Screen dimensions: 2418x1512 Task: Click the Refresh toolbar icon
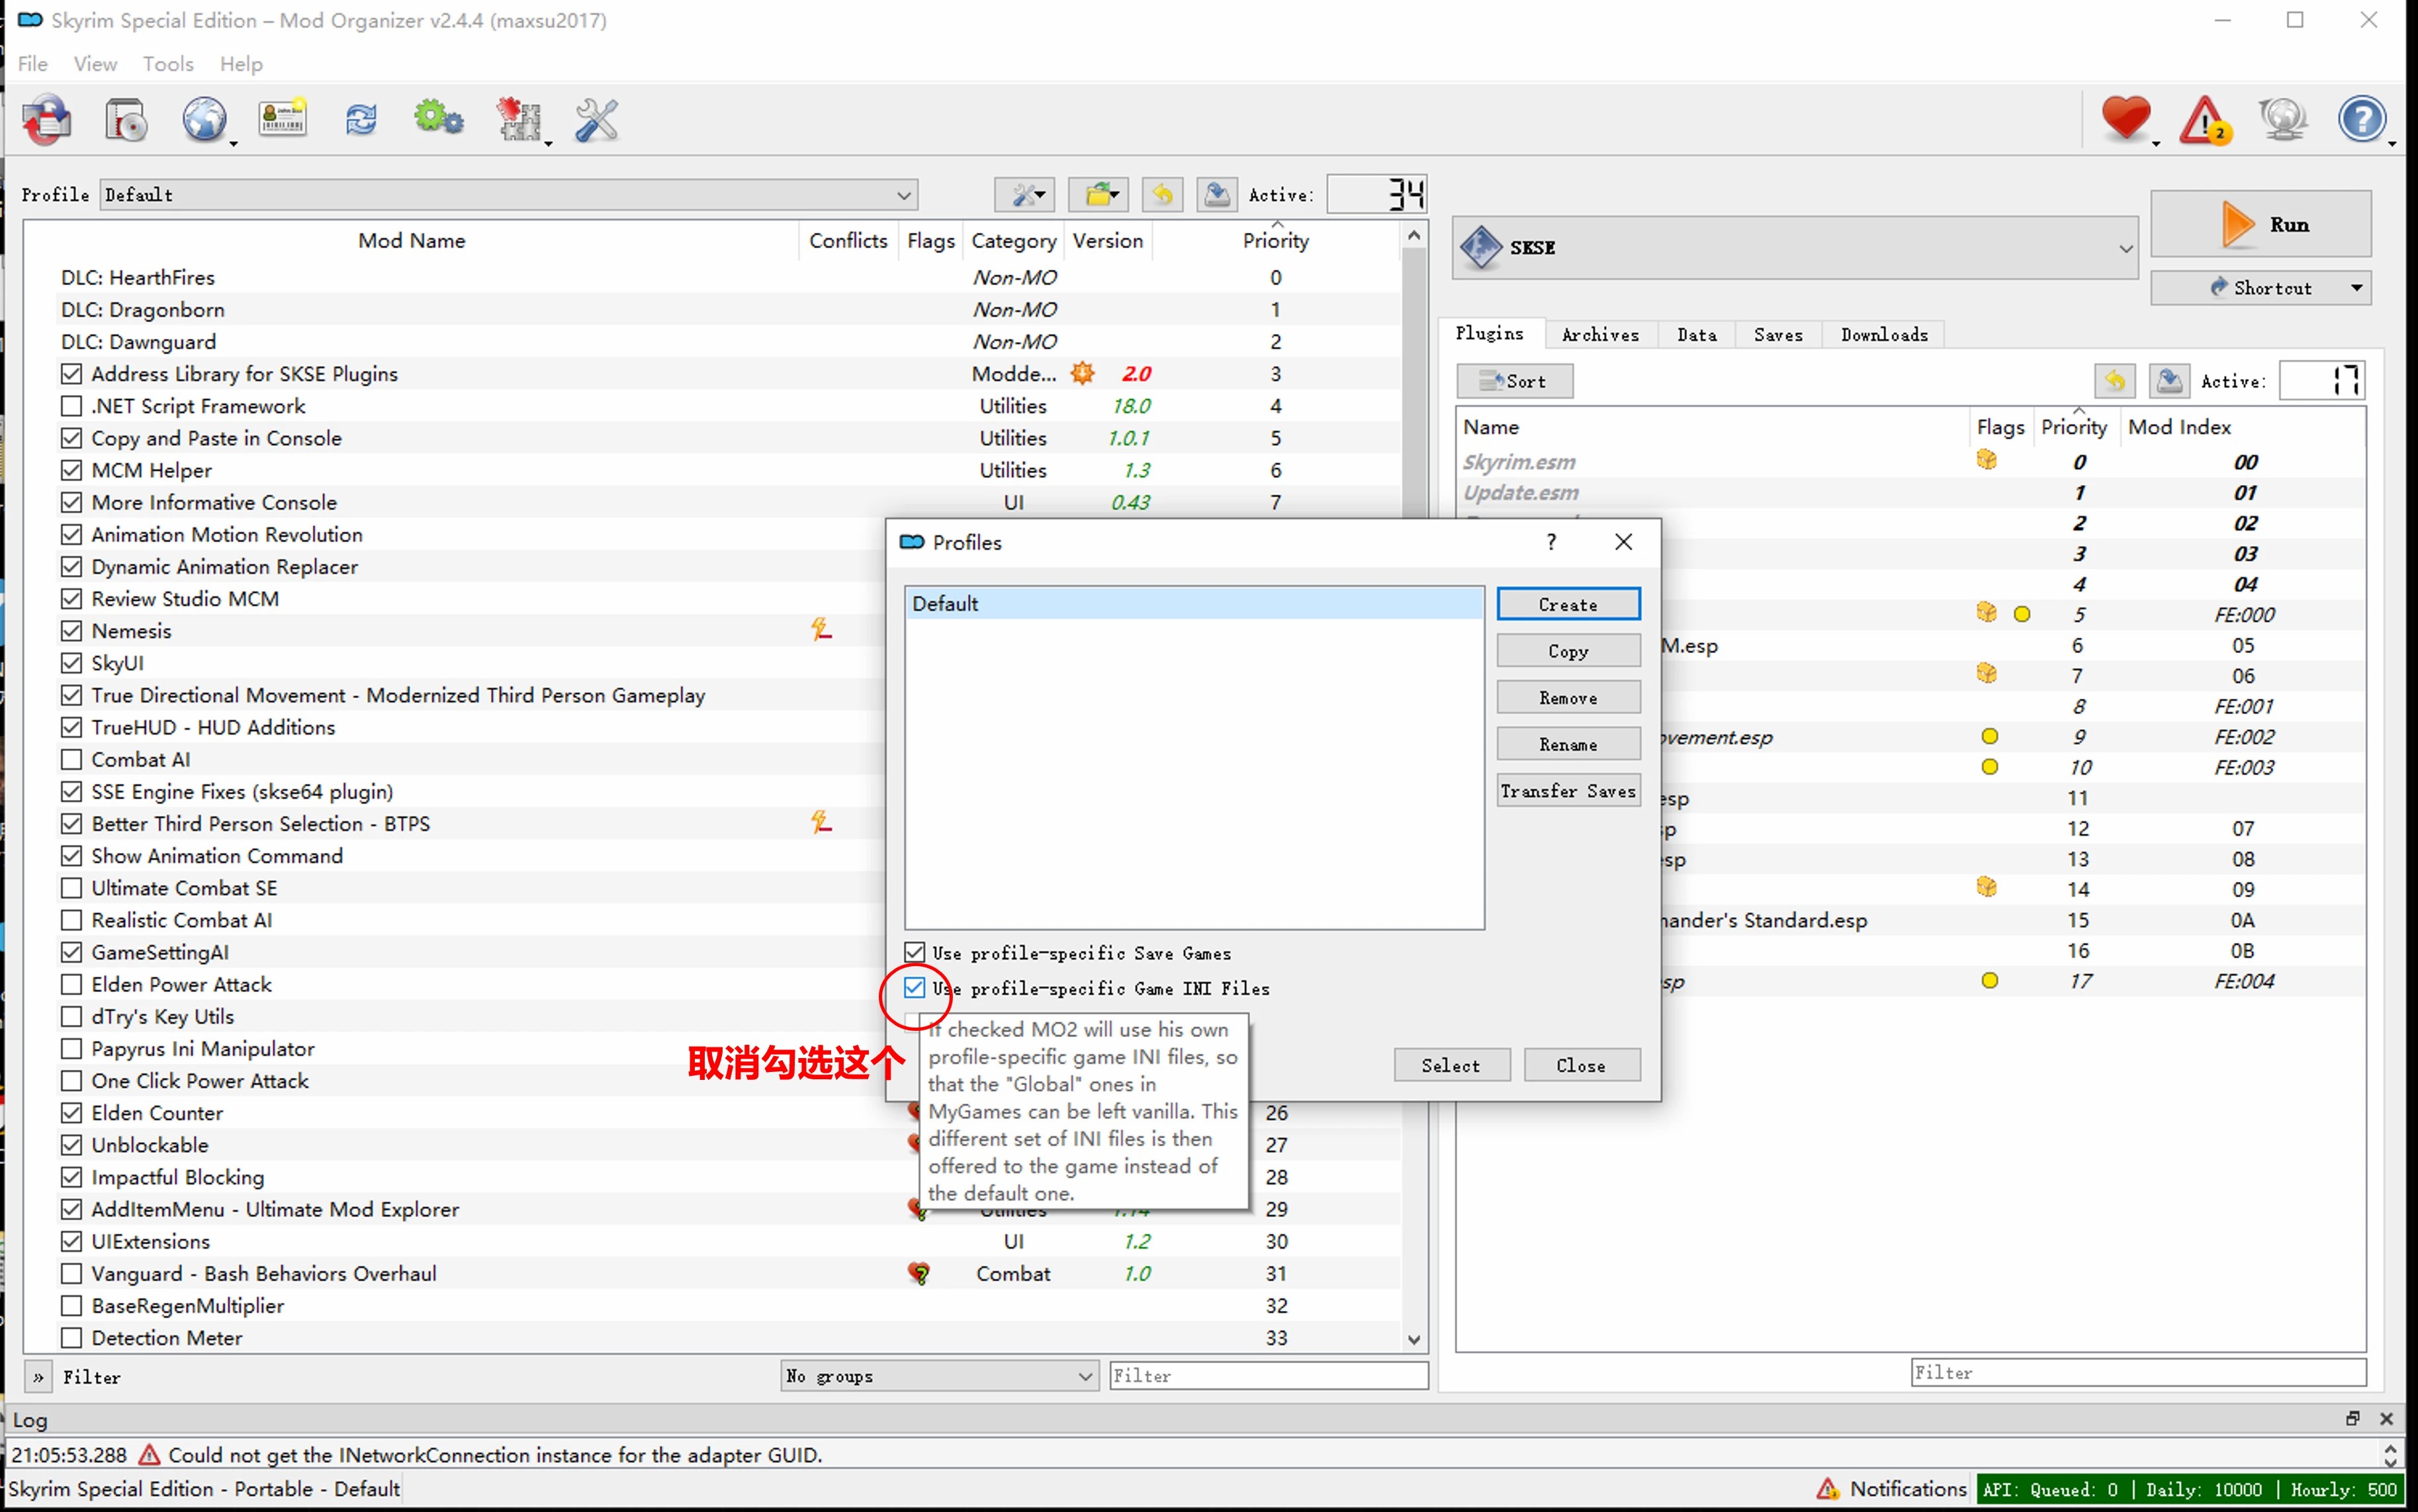tap(361, 121)
